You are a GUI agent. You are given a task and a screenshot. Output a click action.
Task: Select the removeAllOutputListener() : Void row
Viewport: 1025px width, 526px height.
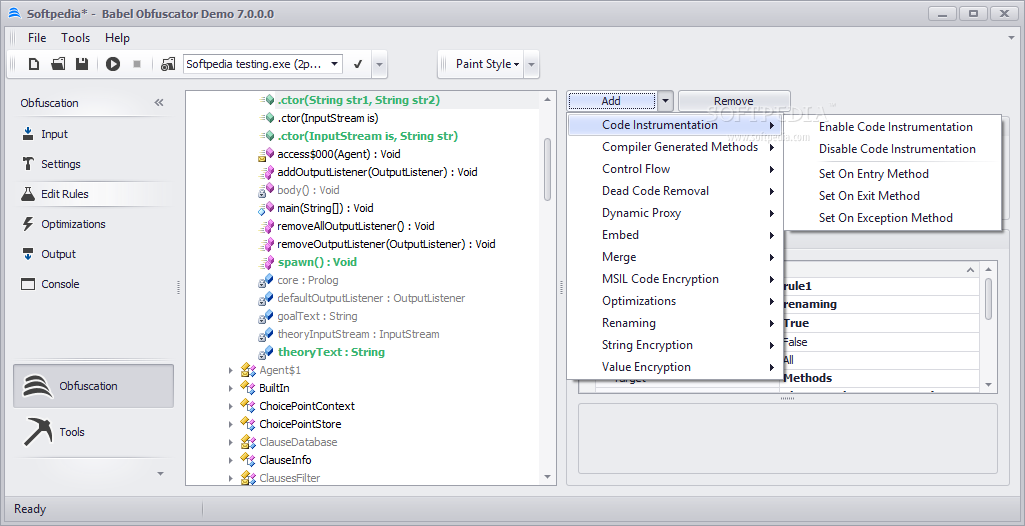tap(356, 226)
